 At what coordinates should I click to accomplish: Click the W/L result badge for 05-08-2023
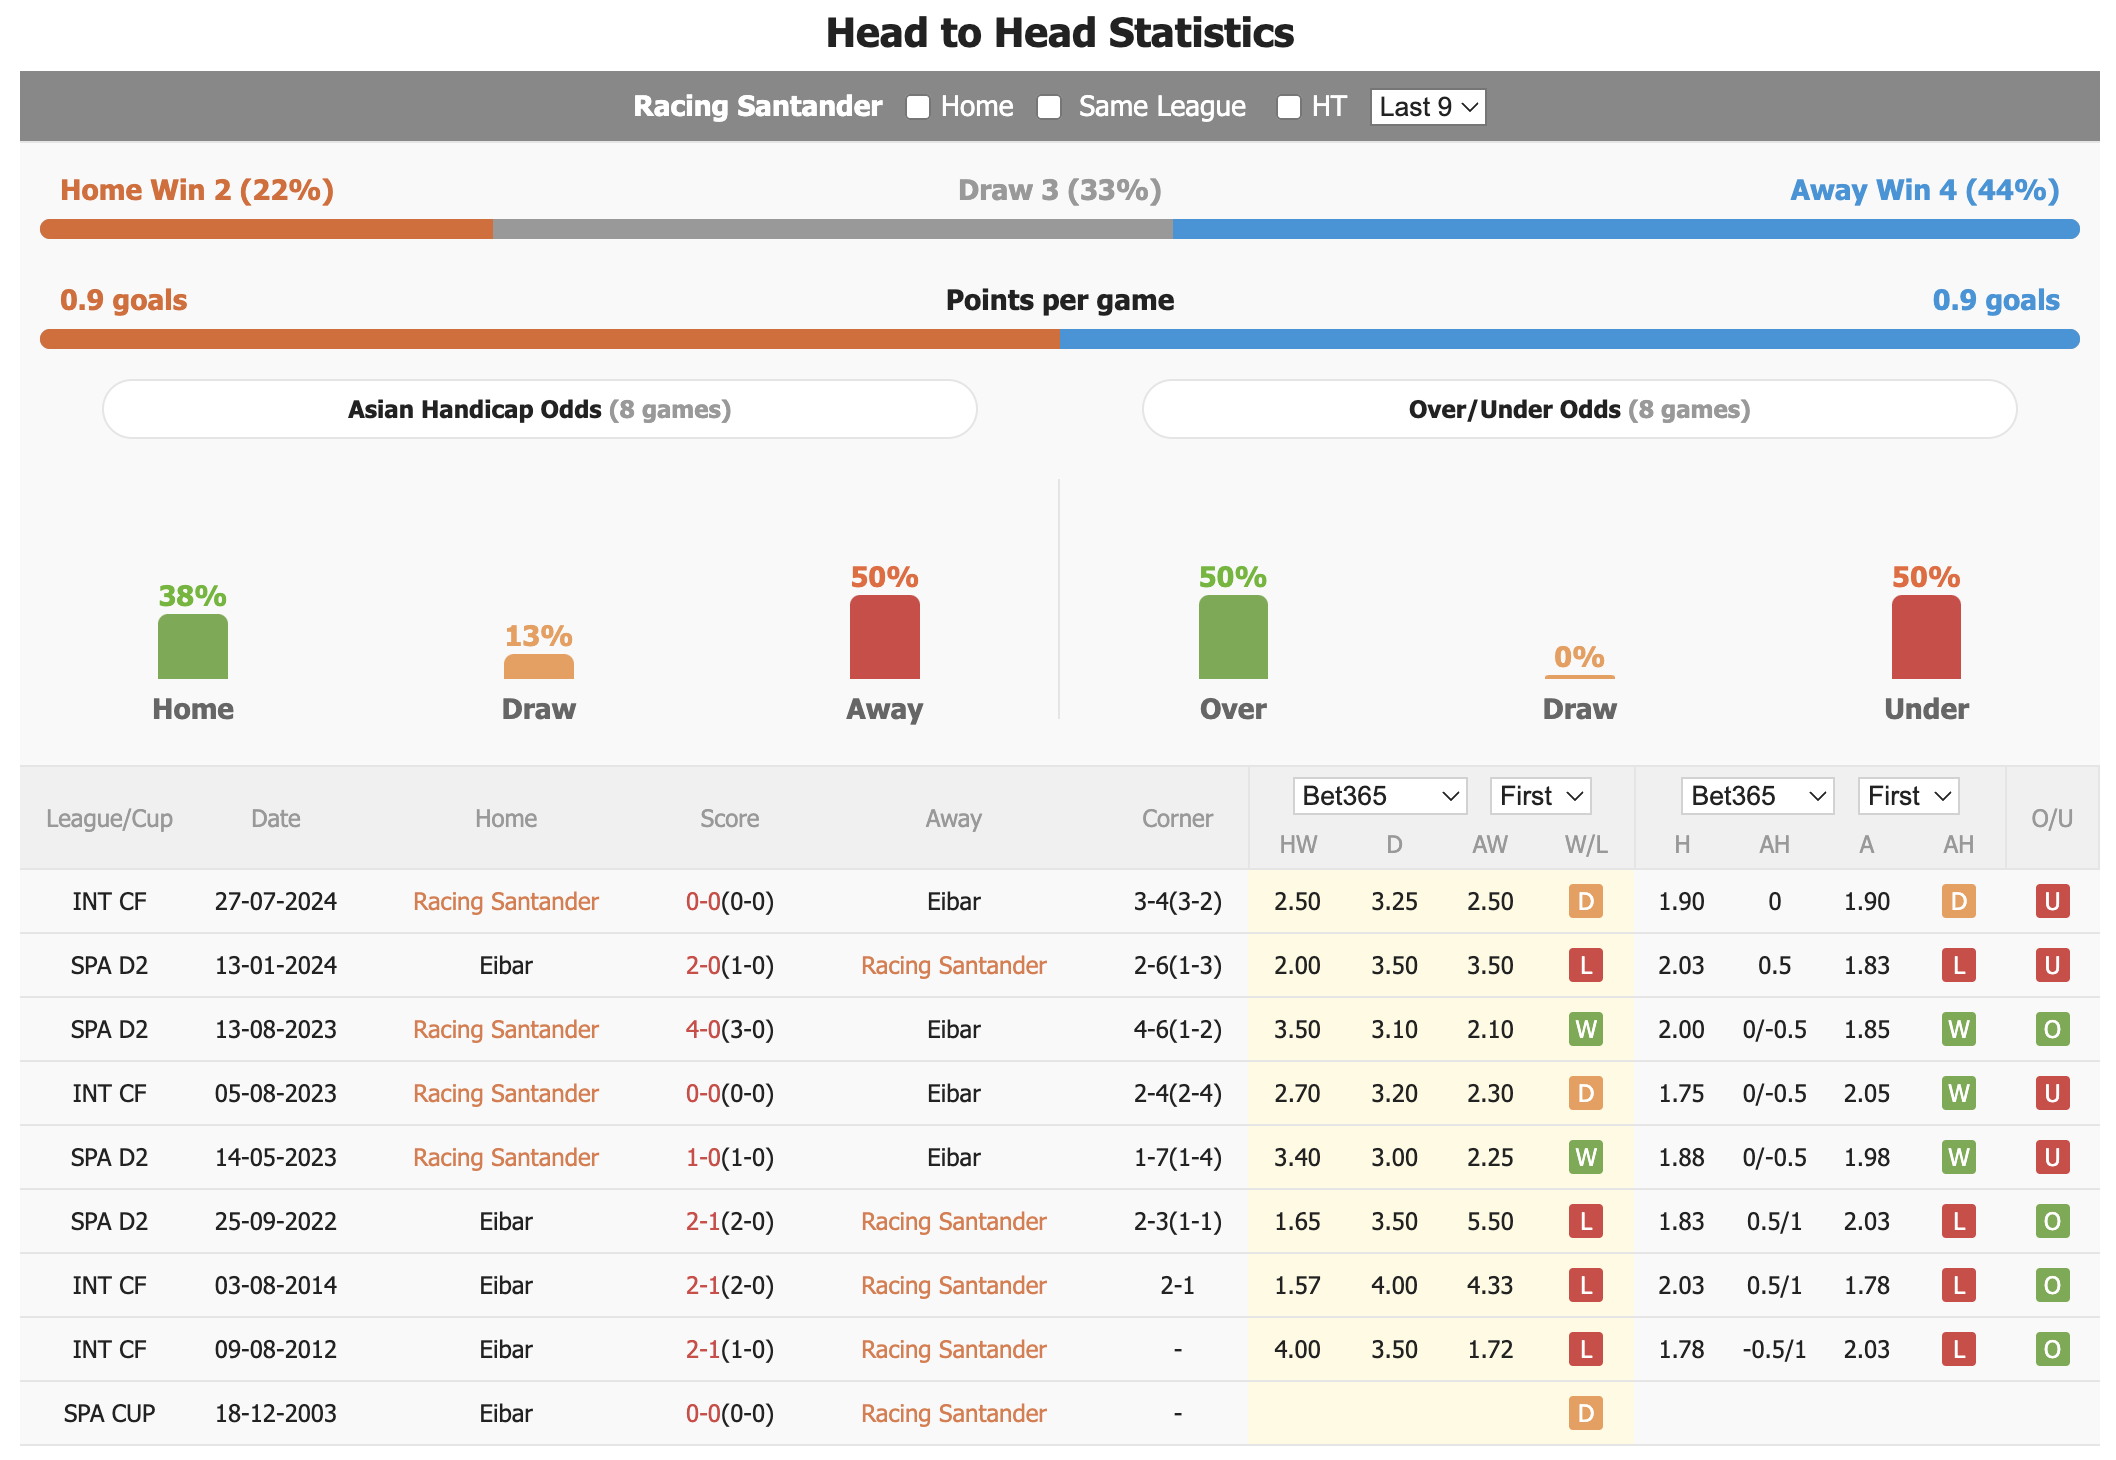(1586, 1093)
